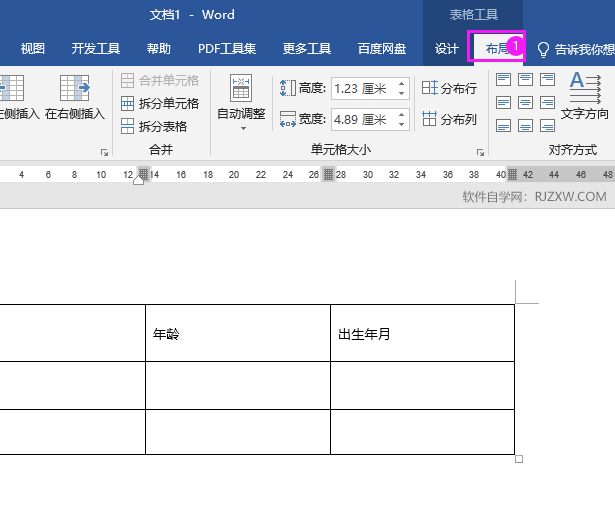Switch to the table 设计 (Design) tab
615x527 pixels.
pyautogui.click(x=447, y=49)
